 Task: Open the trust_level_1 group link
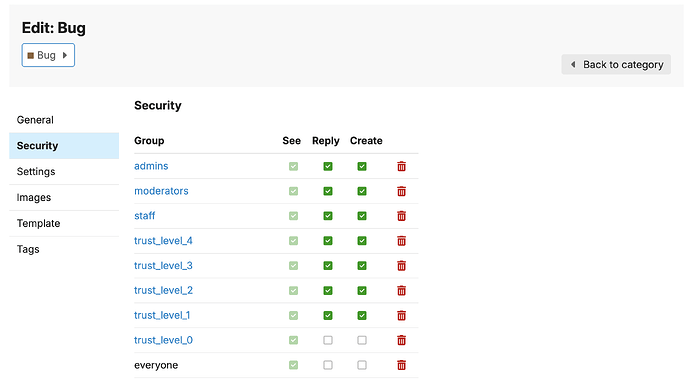coord(162,315)
